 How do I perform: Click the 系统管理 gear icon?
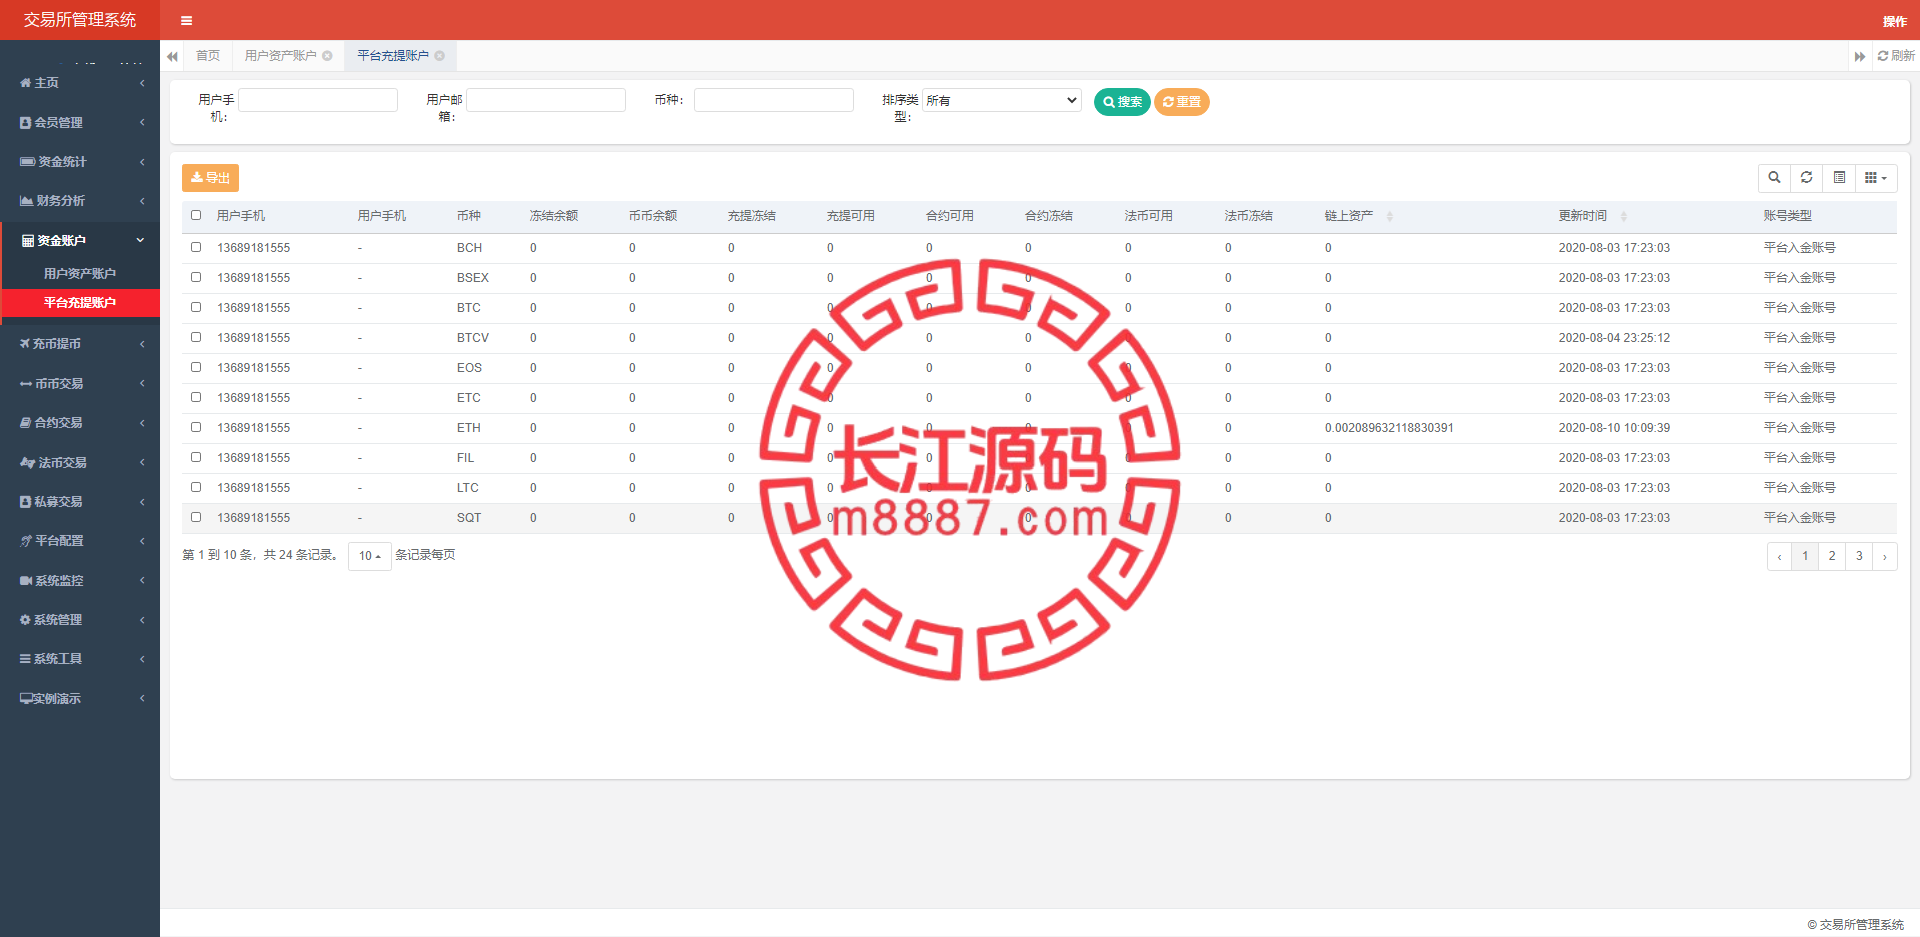(26, 620)
